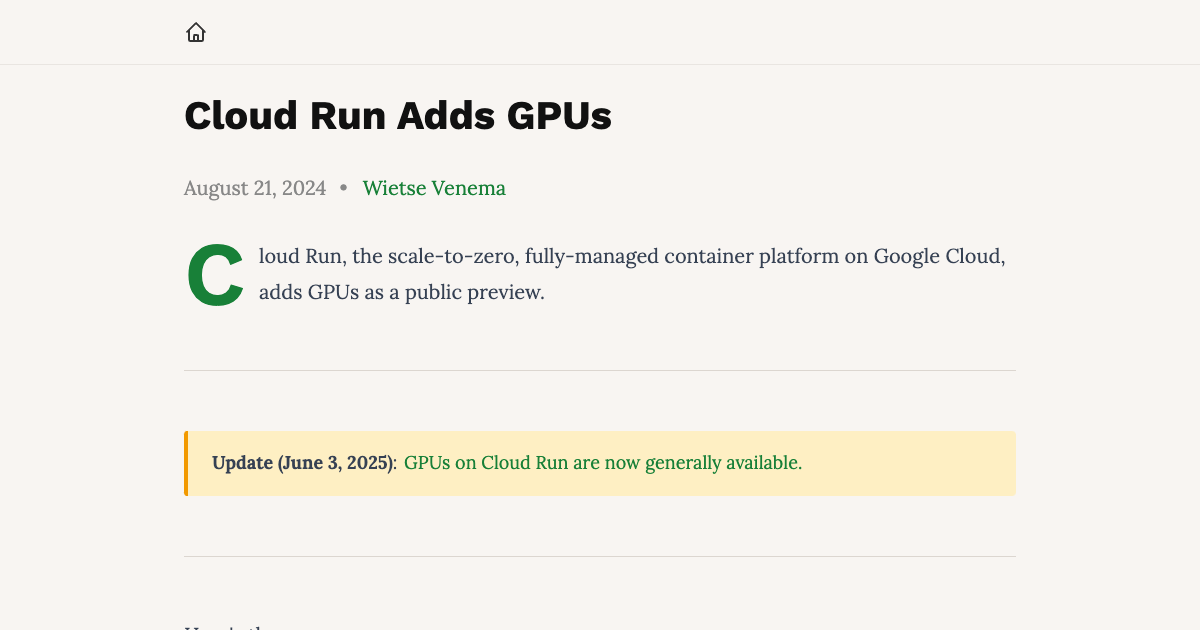The width and height of the screenshot is (1200, 630).
Task: Select the publication date August 21, 2024
Action: (255, 188)
